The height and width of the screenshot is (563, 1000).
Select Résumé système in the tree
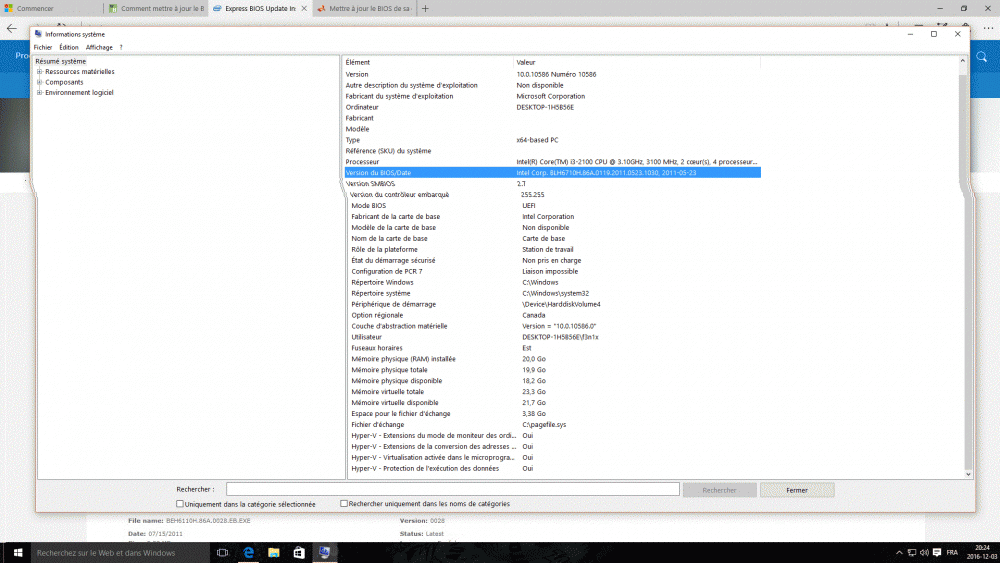click(61, 61)
